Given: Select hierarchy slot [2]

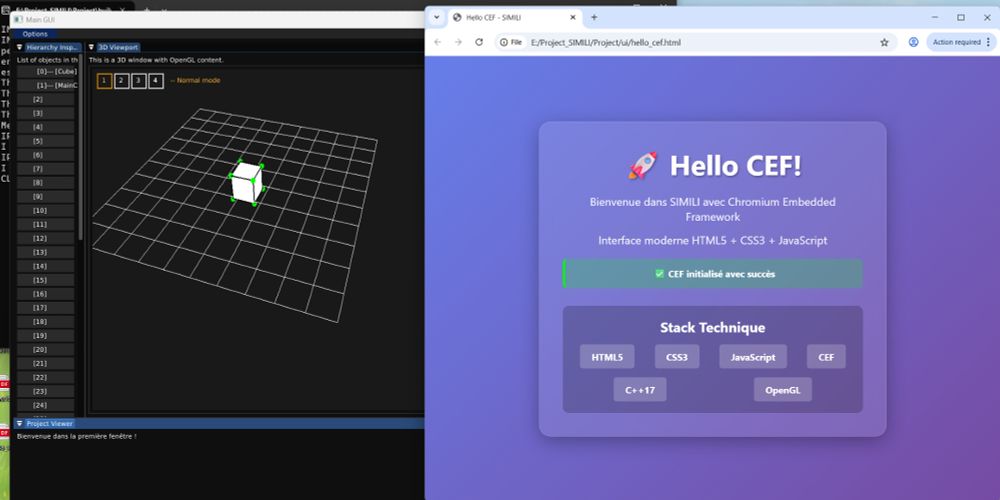Looking at the screenshot, I should point(45,99).
